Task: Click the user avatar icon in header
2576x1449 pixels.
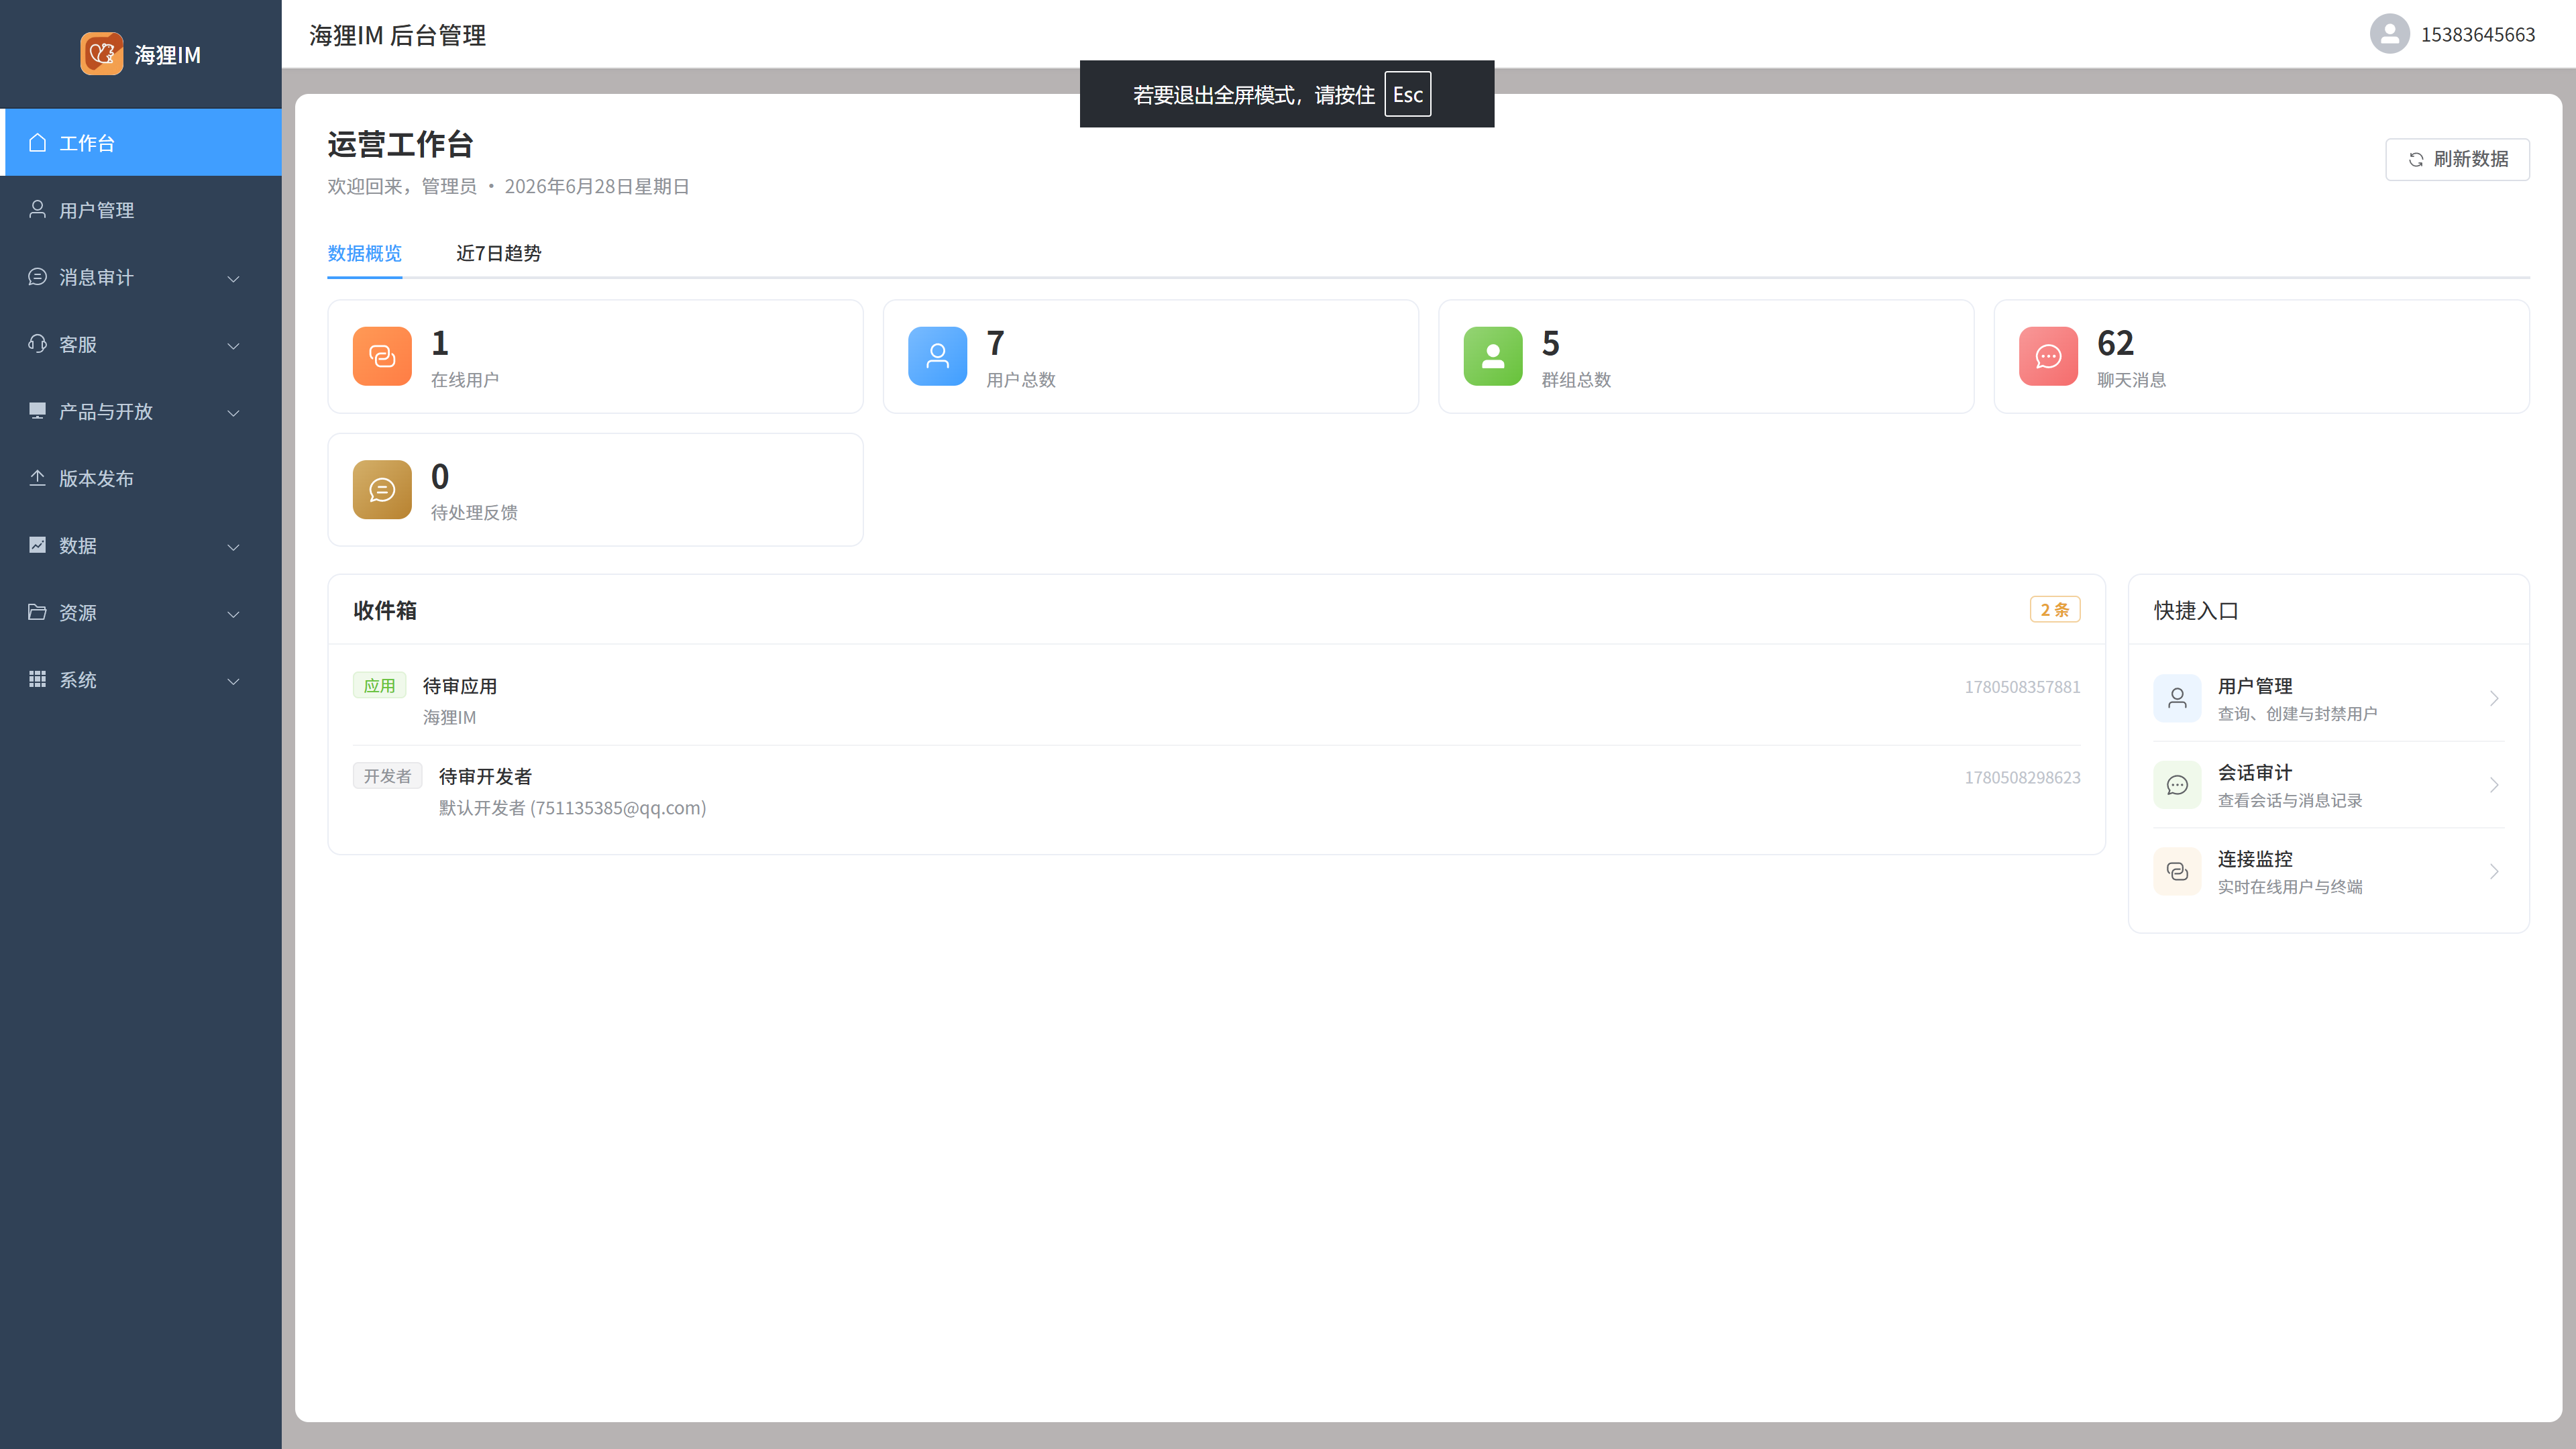Action: 2390,34
